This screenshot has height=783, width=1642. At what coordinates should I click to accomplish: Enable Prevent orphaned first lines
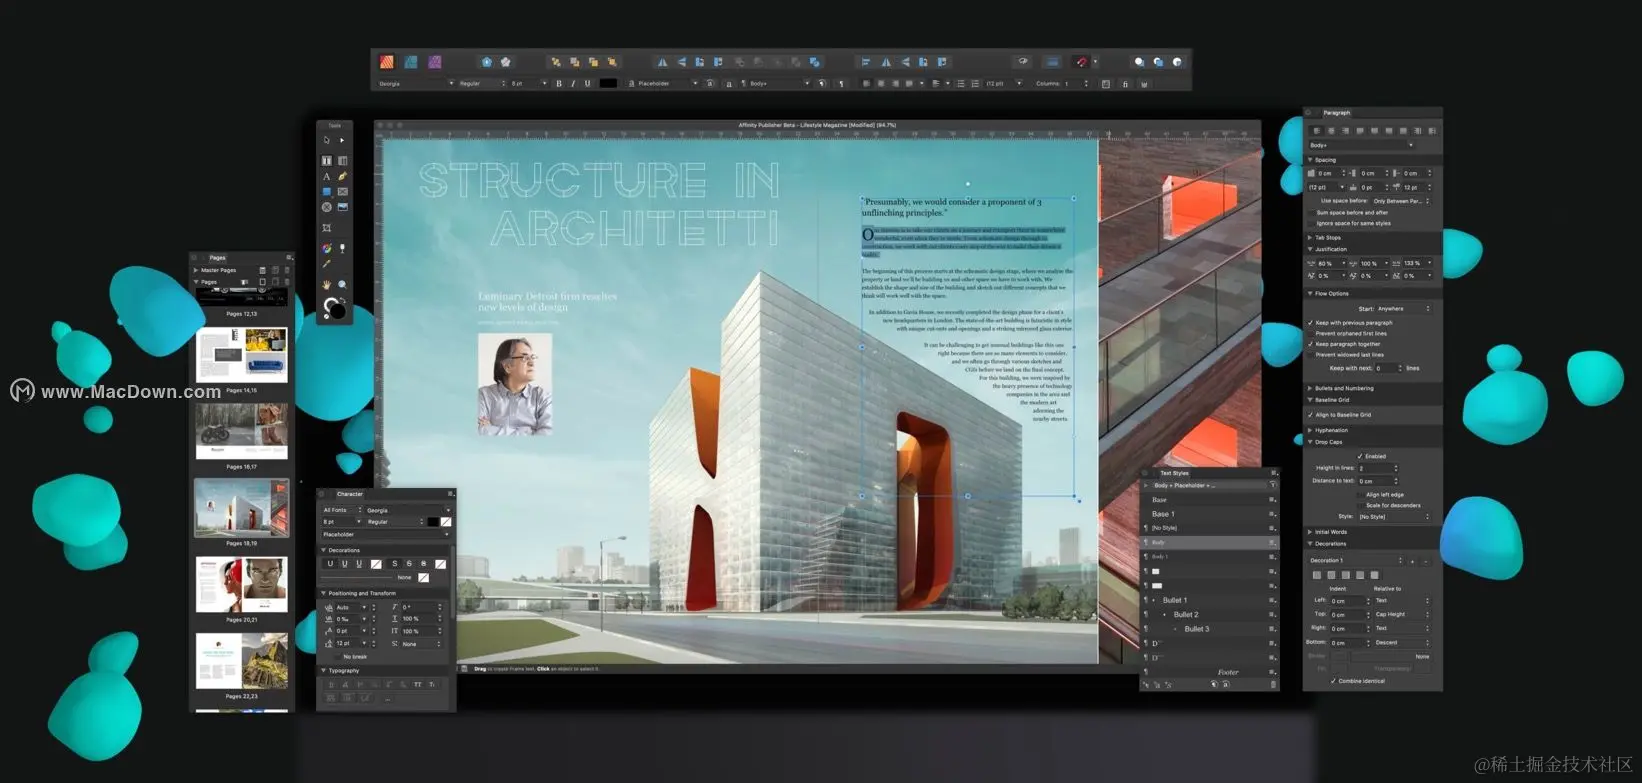pyautogui.click(x=1310, y=333)
